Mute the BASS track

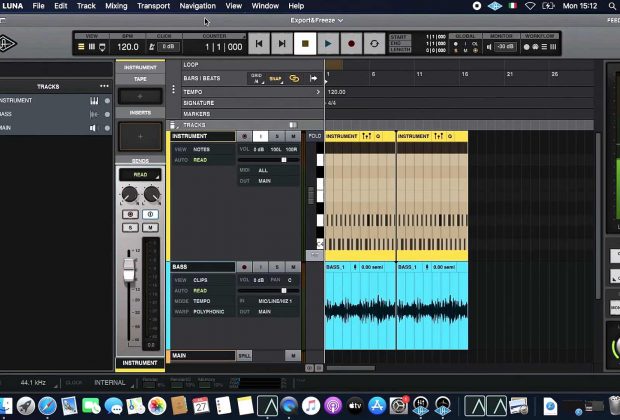(293, 267)
